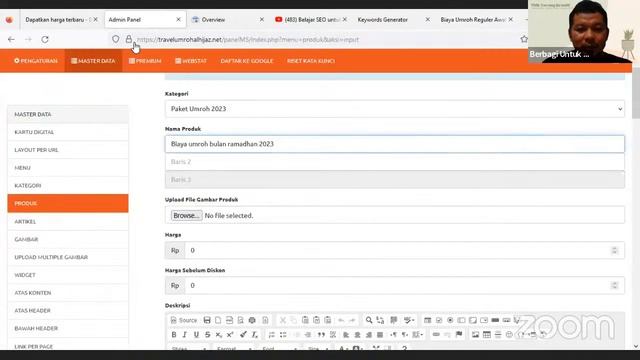Click the Block Quote icon
640x360 pixels.
(x=321, y=335)
